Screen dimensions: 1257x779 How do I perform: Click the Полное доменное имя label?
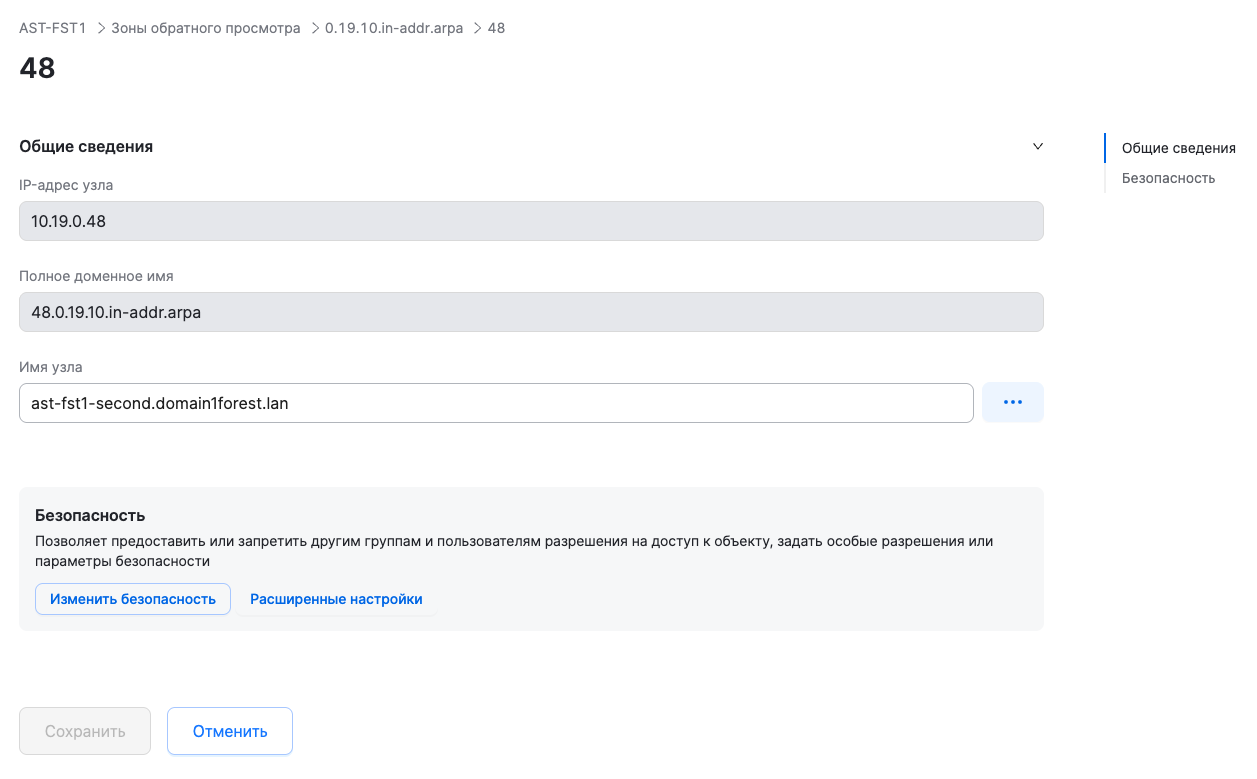click(x=96, y=276)
